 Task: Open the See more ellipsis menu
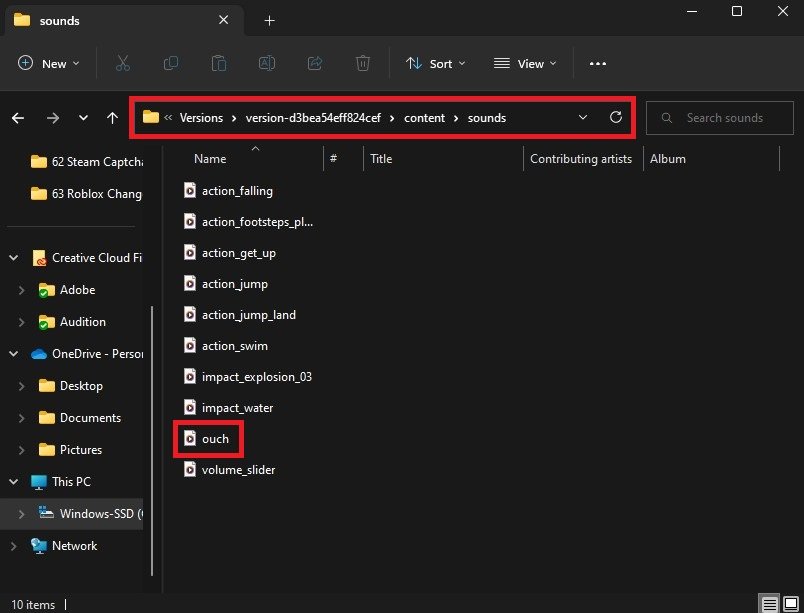[x=598, y=63]
